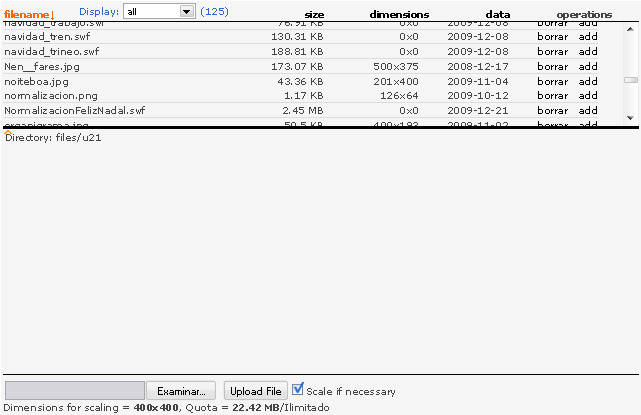Sort the list by dimensions column

pyautogui.click(x=399, y=15)
